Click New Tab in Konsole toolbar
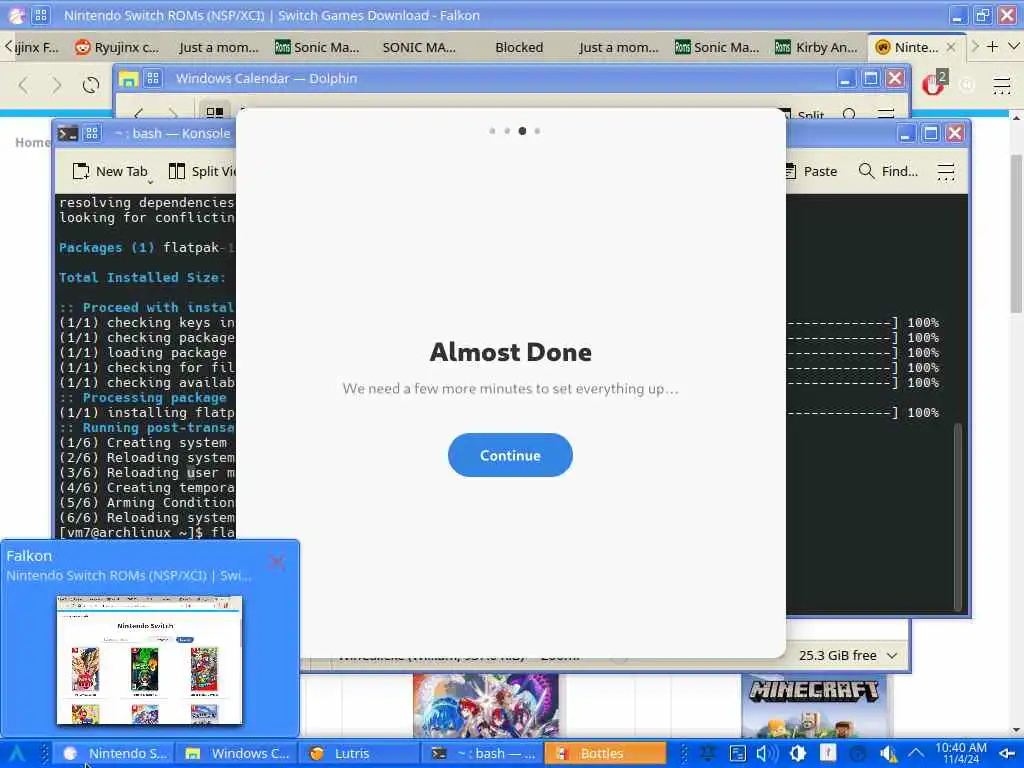 coord(110,171)
